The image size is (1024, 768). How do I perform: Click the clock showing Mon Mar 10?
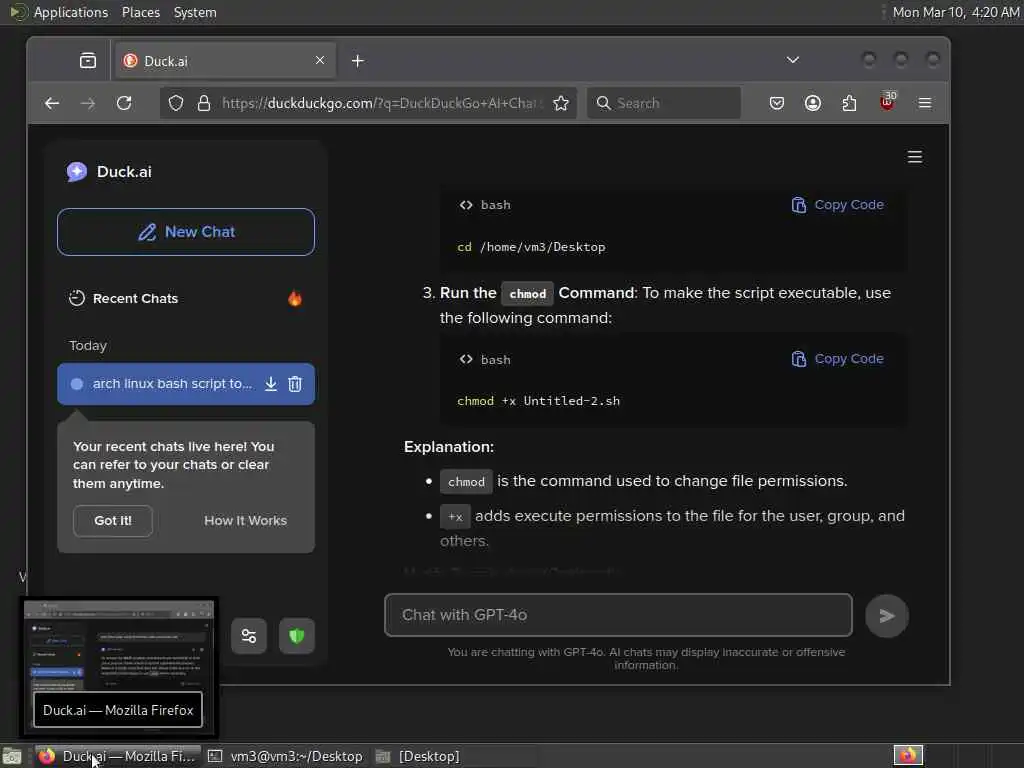(x=955, y=12)
